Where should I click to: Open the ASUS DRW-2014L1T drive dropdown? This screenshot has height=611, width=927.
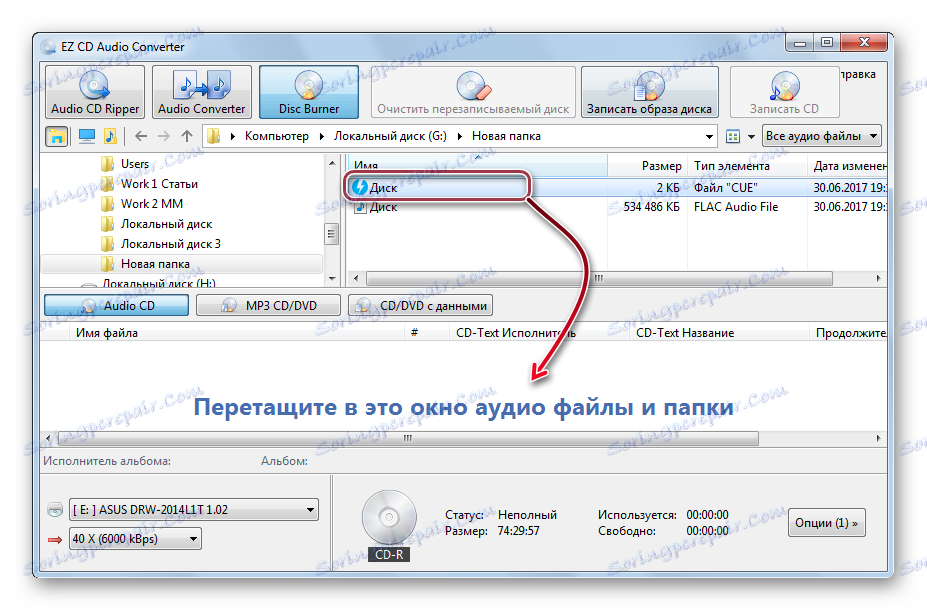[194, 509]
